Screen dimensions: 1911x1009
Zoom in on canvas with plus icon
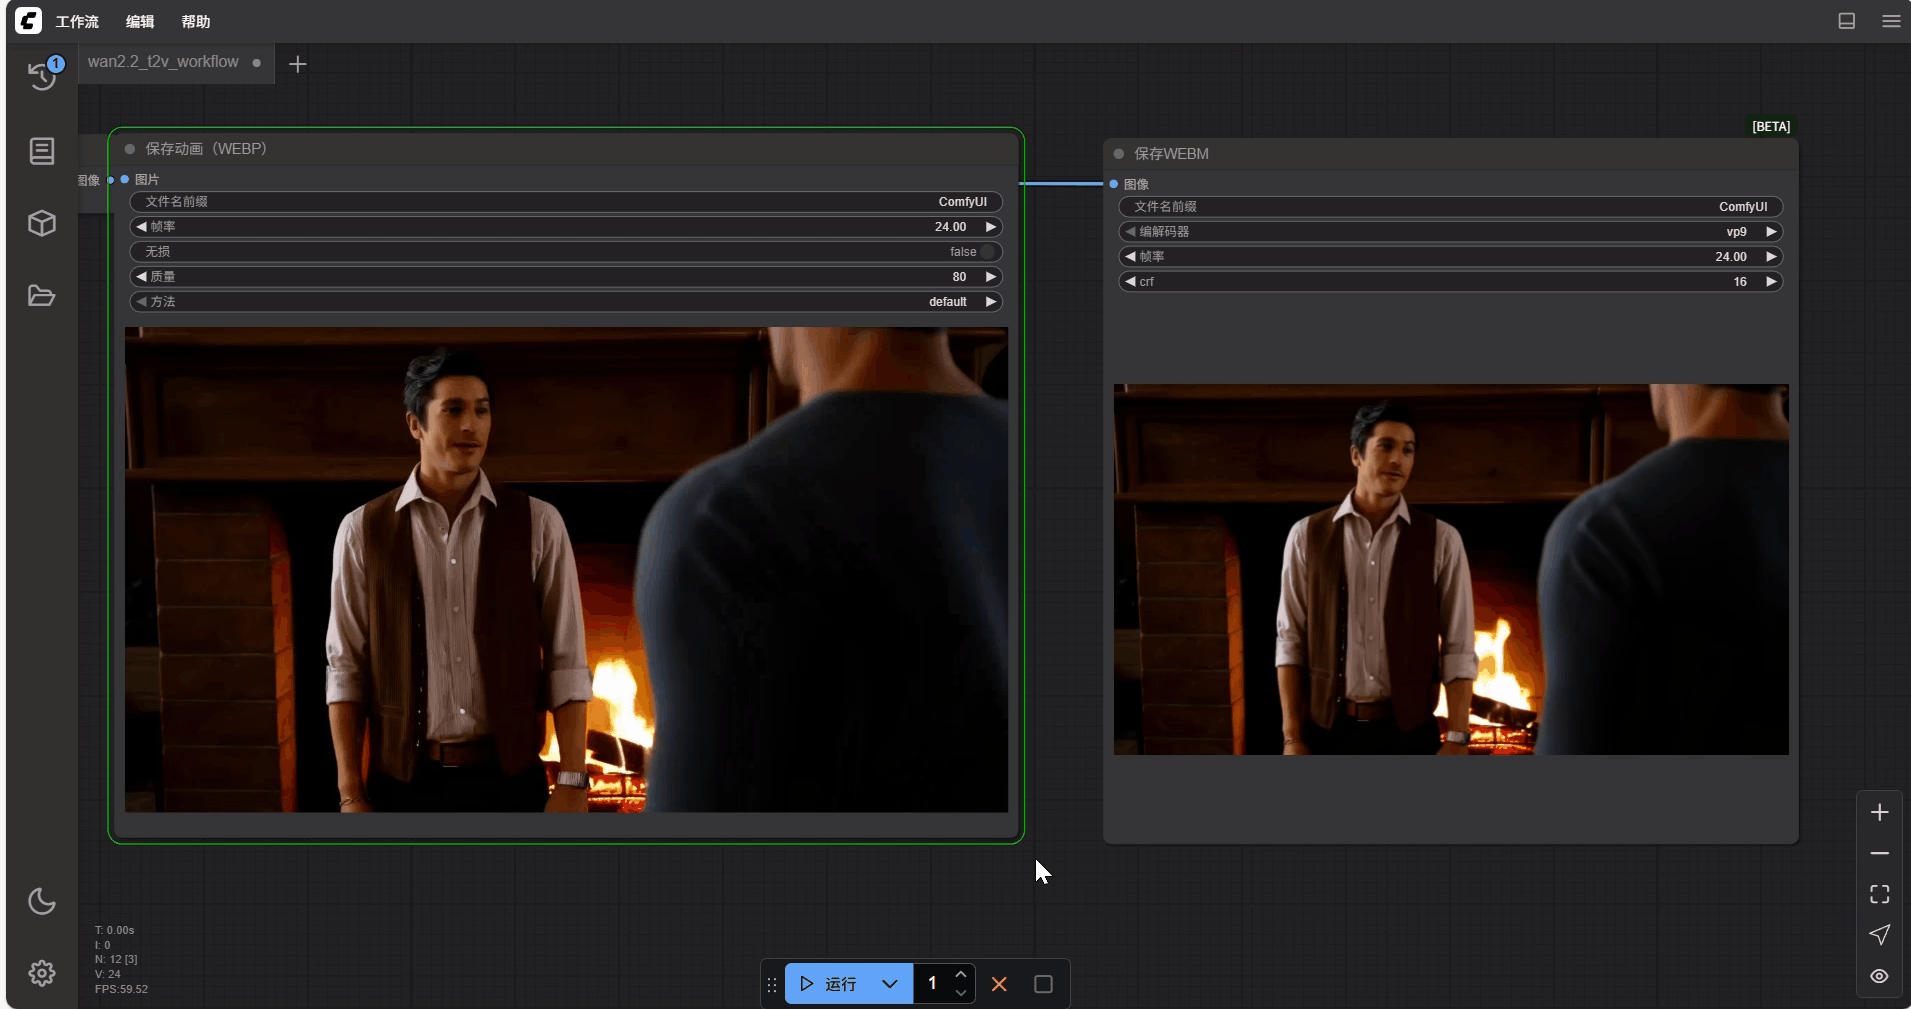1879,812
